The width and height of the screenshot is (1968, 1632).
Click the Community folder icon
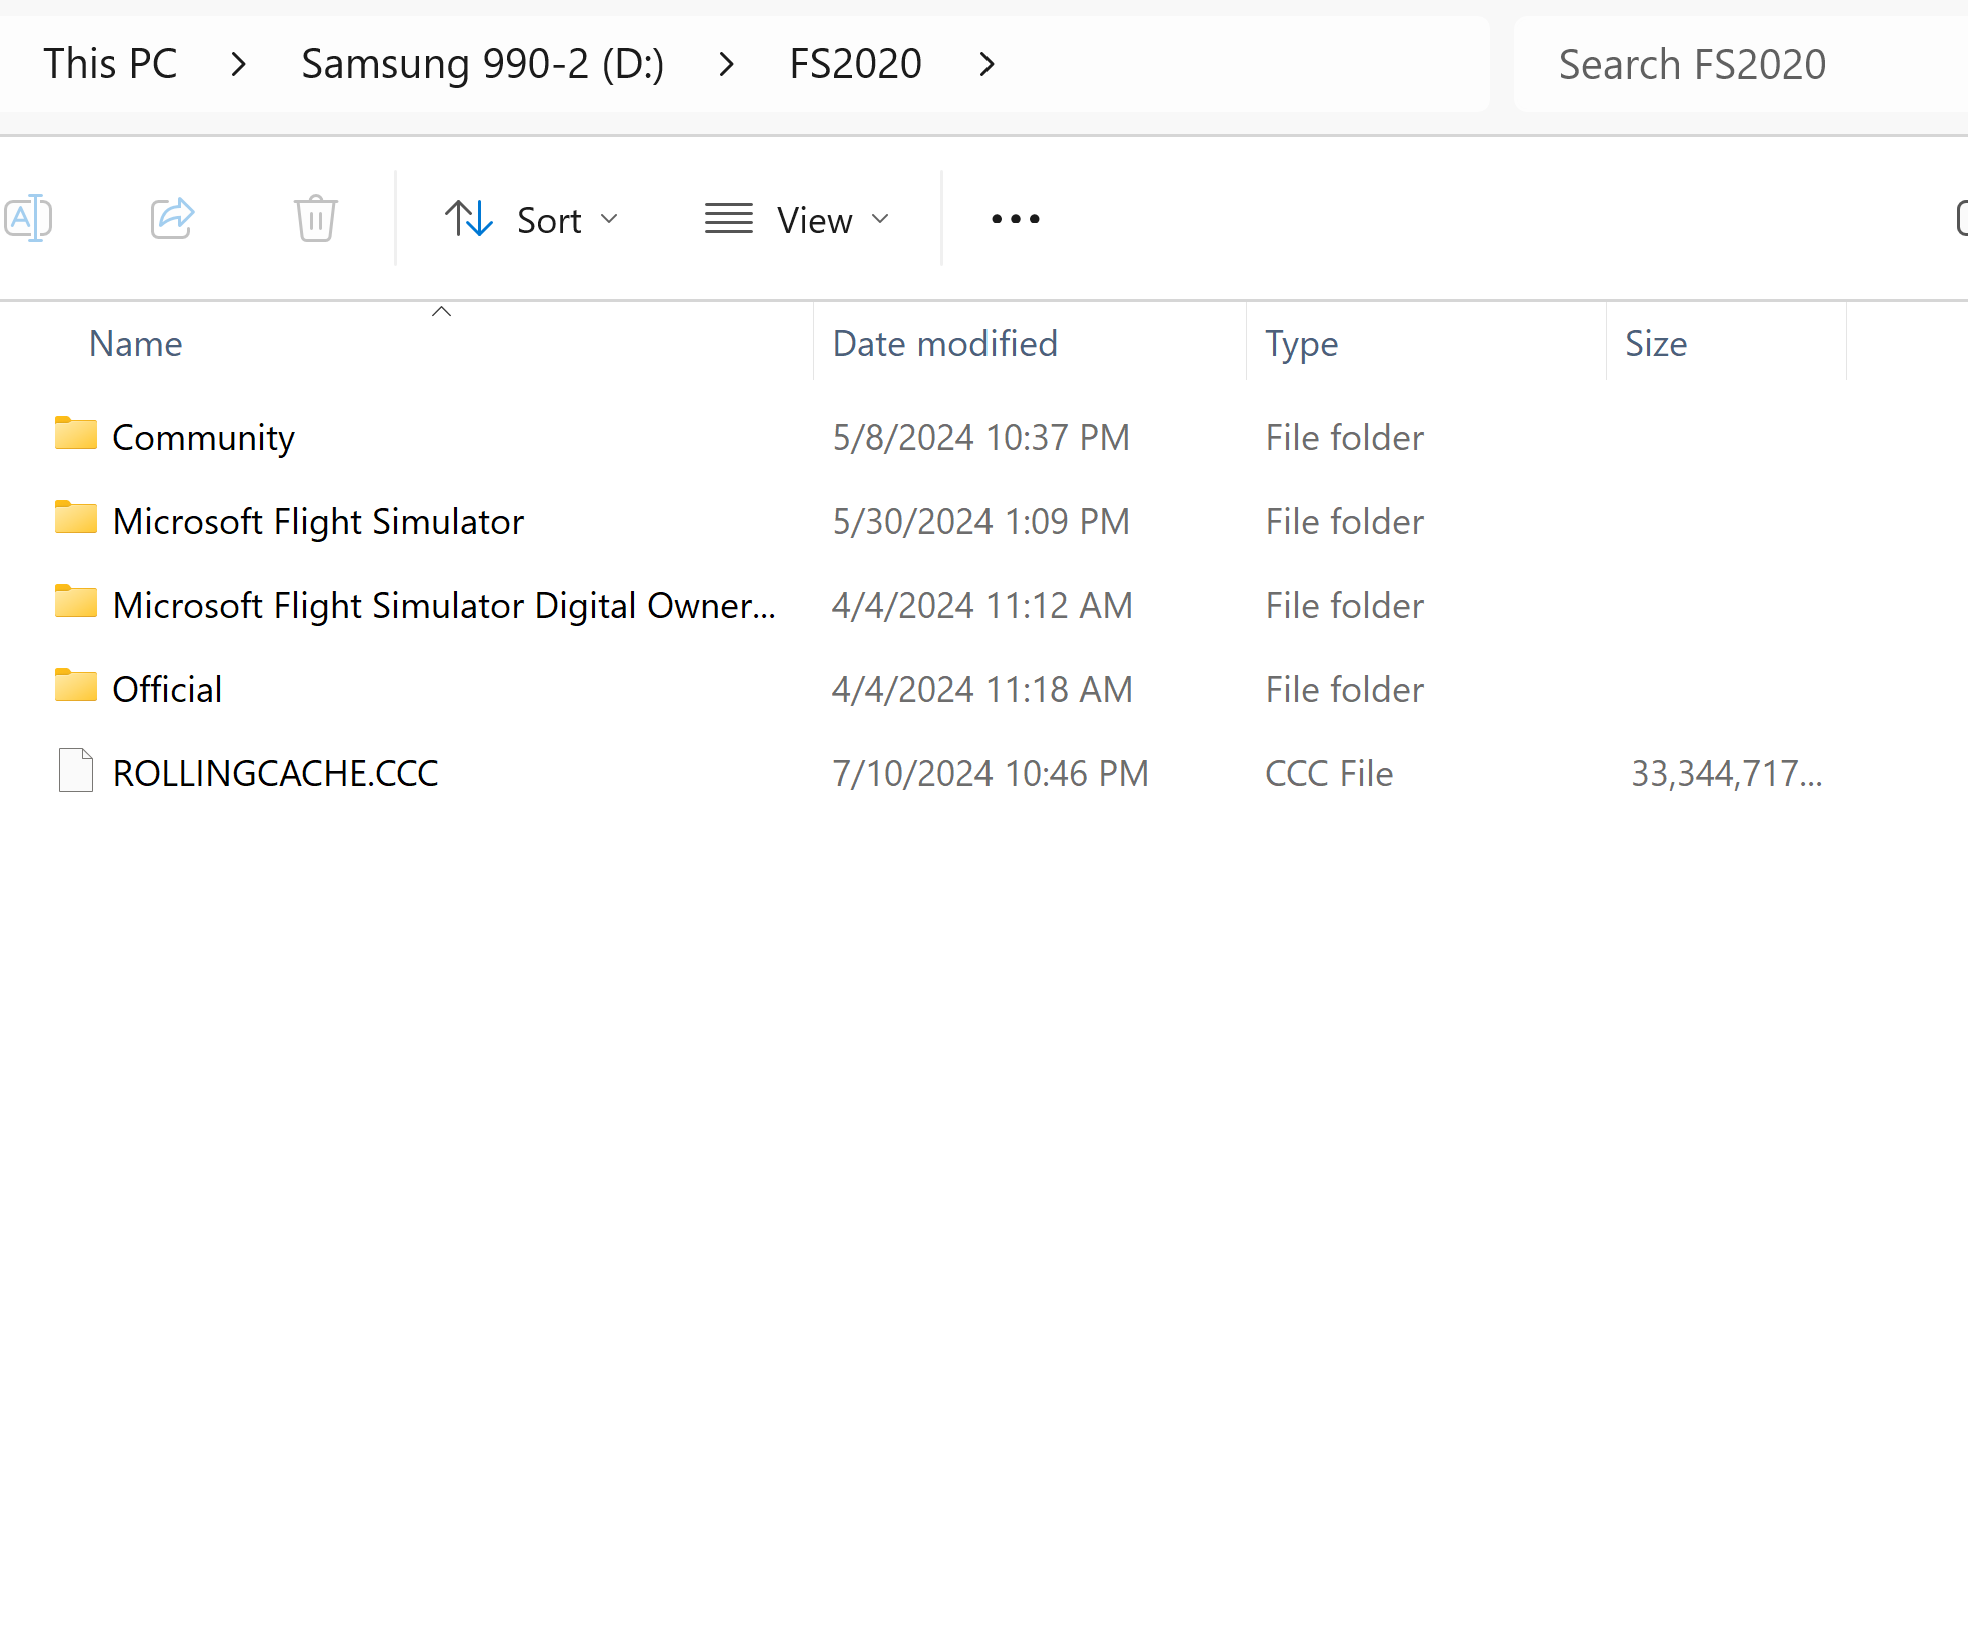pos(76,435)
